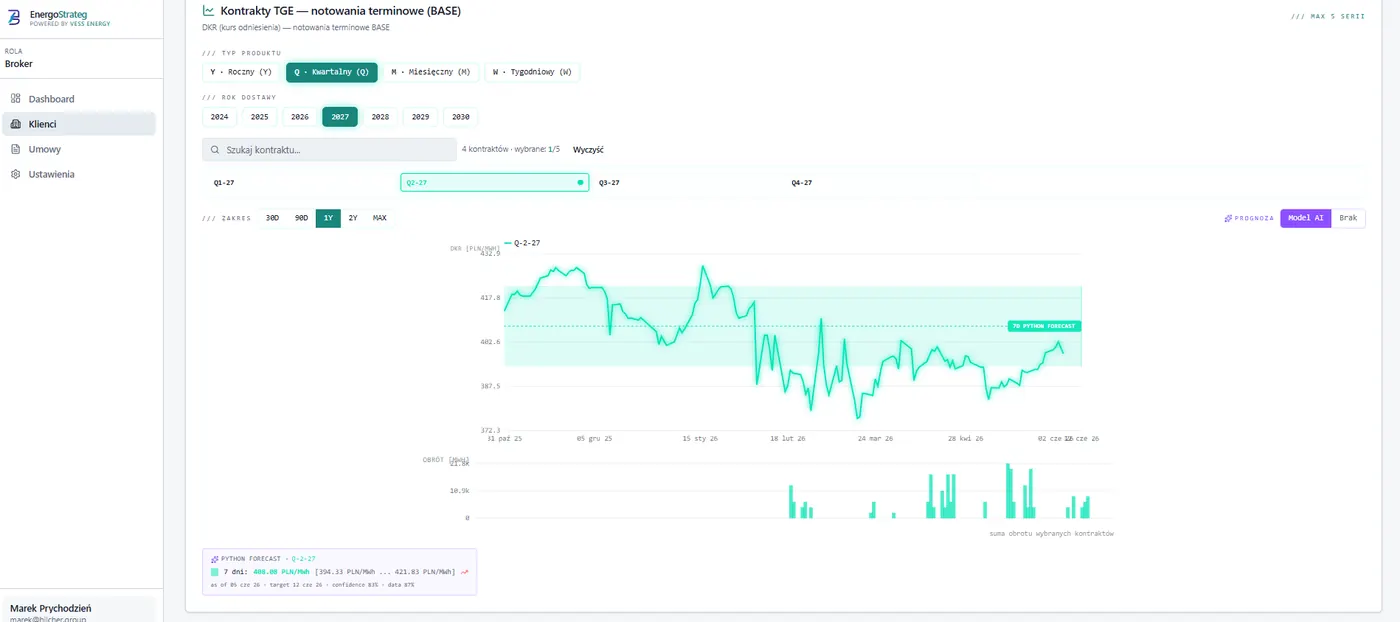Click the chart line icon by title
Viewport: 1400px width, 622px height.
(x=208, y=10)
